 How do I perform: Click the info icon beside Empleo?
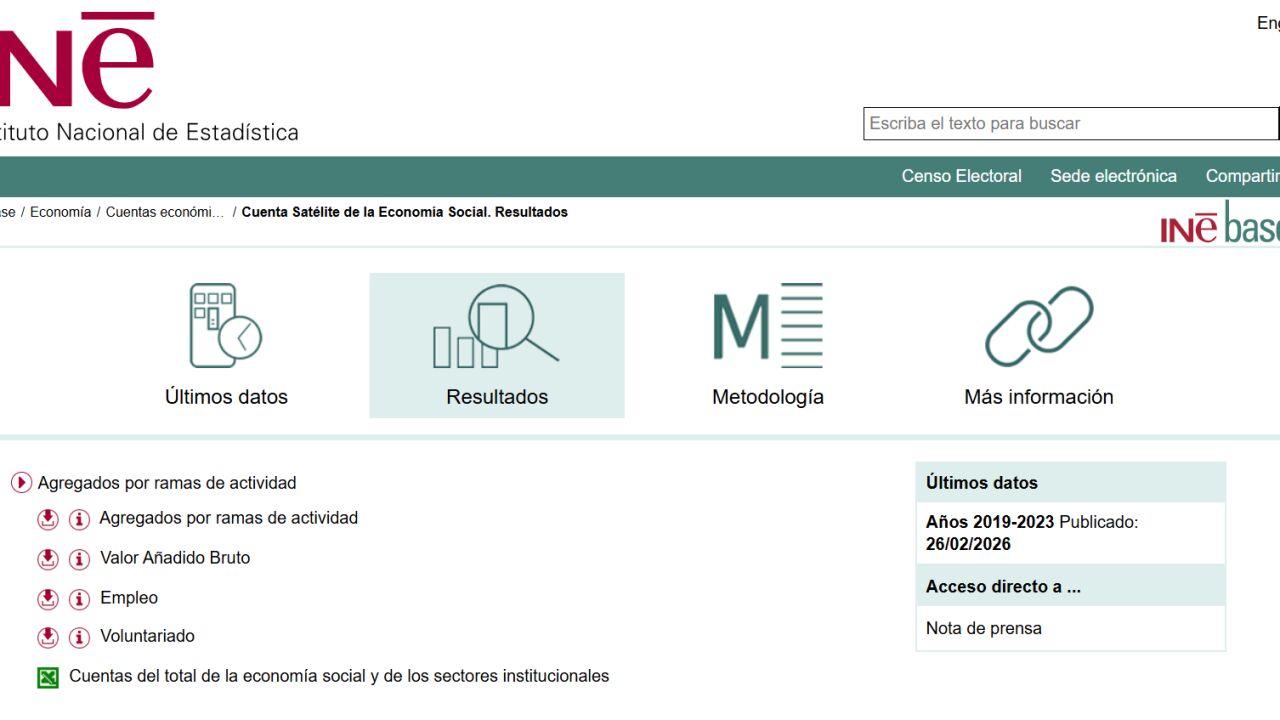79,599
